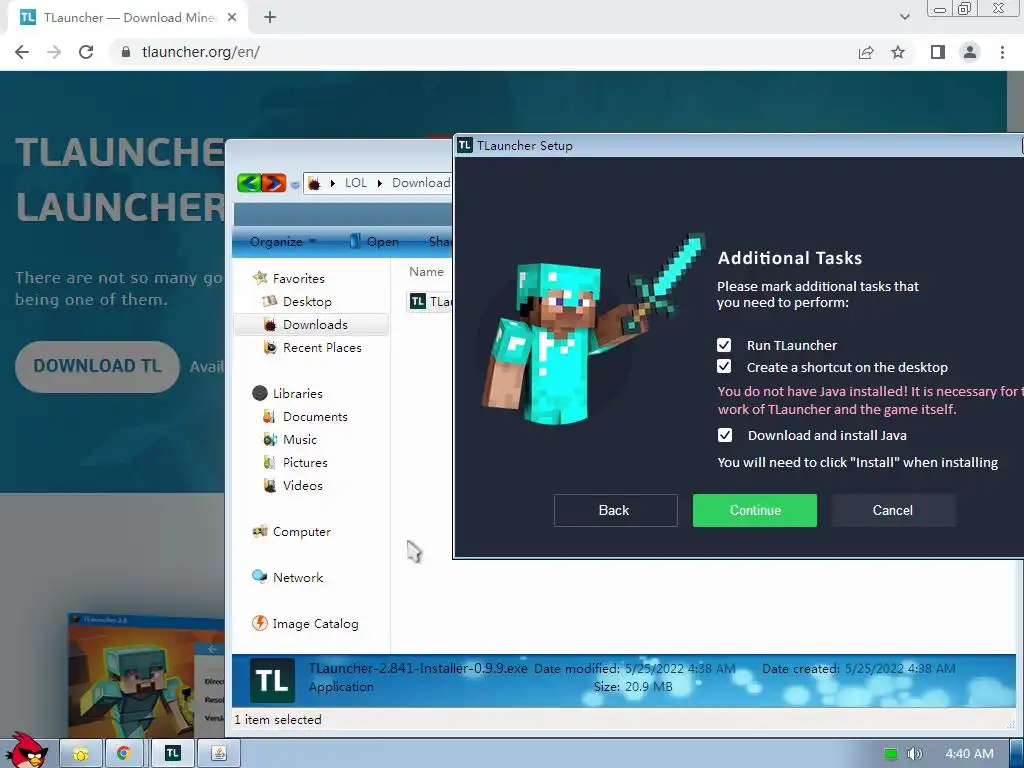This screenshot has width=1024, height=768.
Task: Open Chrome tab search chevron
Action: (904, 18)
